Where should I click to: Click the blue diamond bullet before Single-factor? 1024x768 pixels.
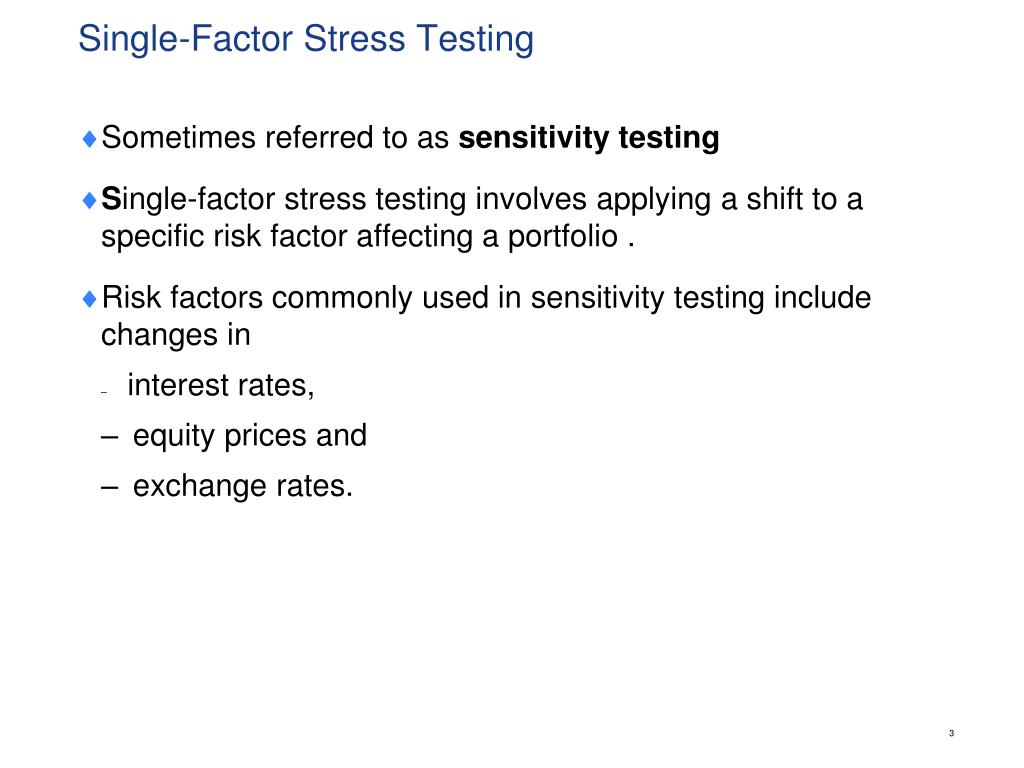click(90, 200)
